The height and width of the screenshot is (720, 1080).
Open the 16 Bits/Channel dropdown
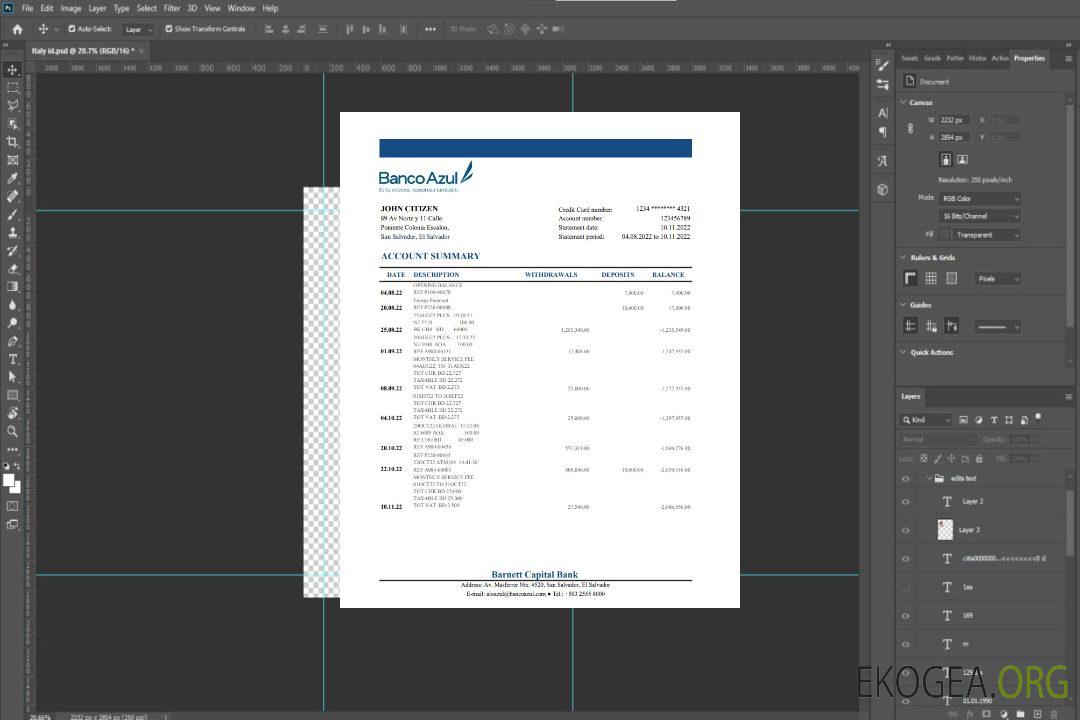pos(979,216)
